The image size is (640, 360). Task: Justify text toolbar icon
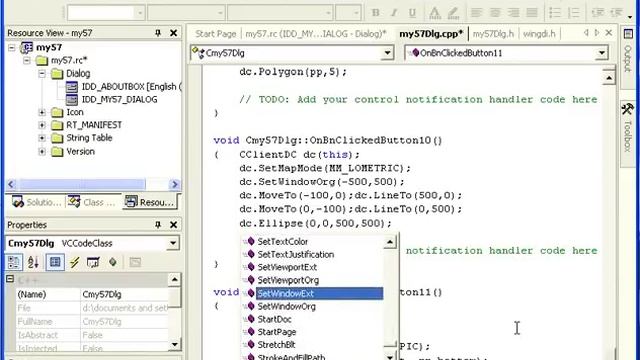(531, 13)
